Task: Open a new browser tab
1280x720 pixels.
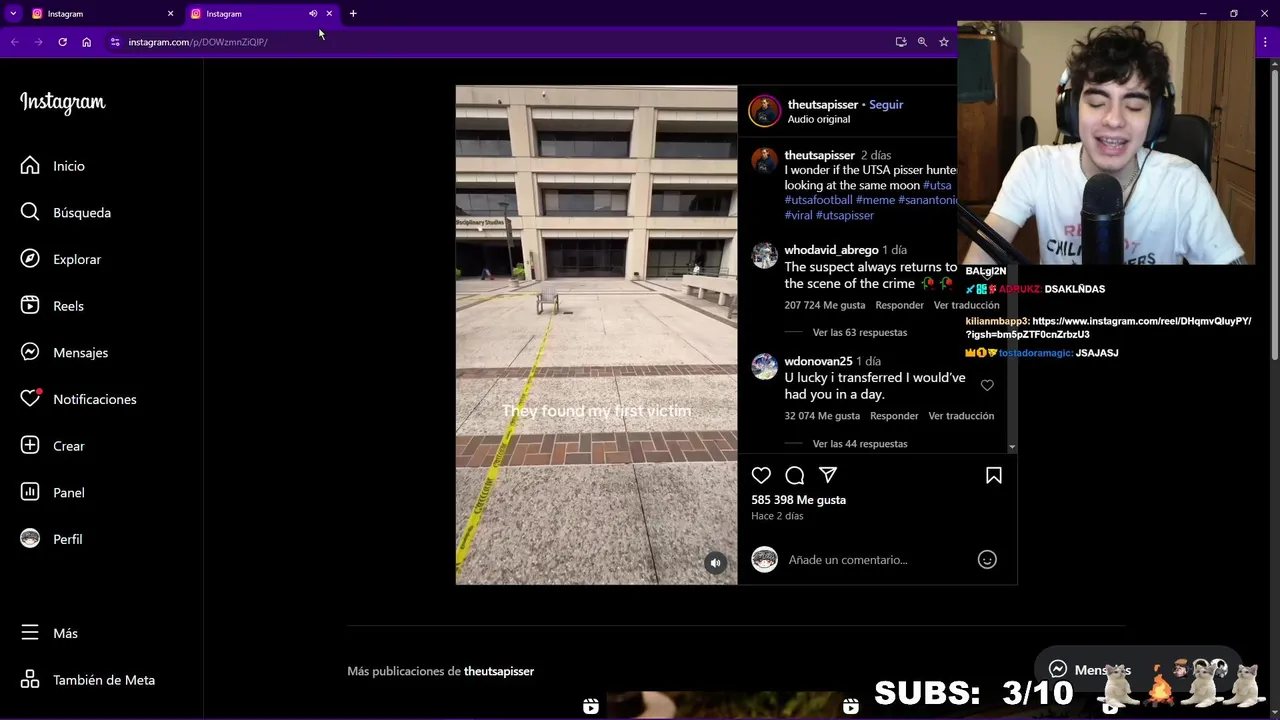Action: (x=353, y=14)
